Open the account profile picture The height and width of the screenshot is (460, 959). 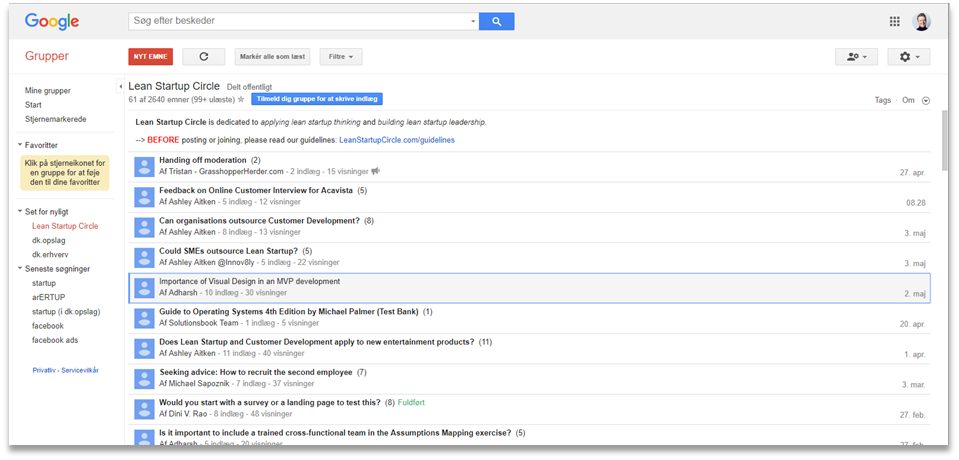tap(921, 21)
